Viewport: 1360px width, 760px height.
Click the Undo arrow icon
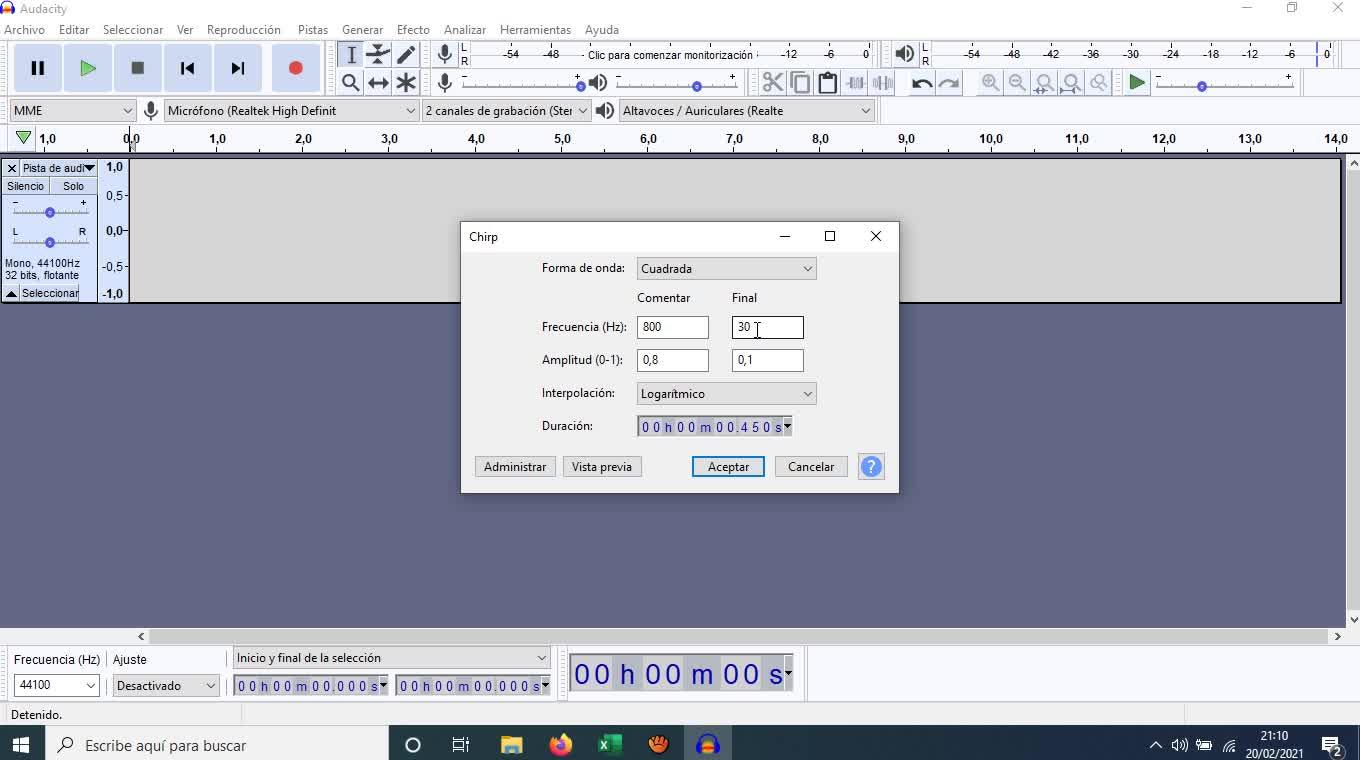(921, 83)
